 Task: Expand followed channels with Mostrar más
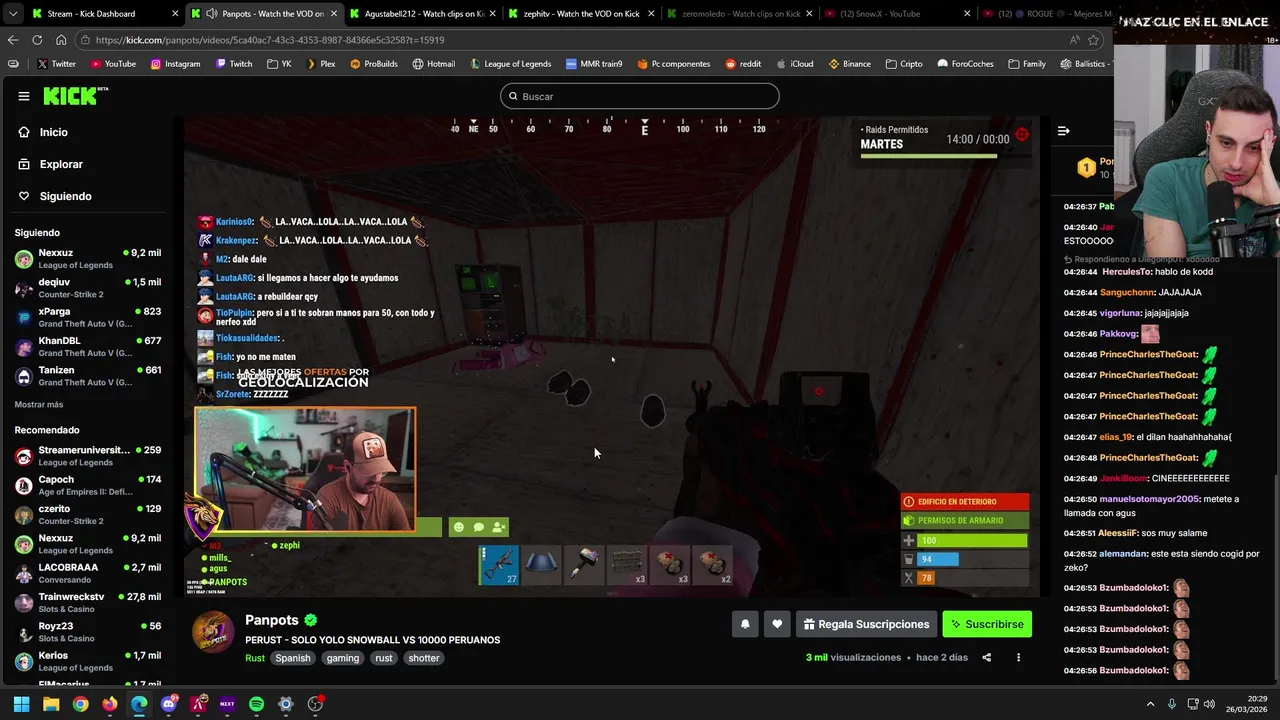39,404
